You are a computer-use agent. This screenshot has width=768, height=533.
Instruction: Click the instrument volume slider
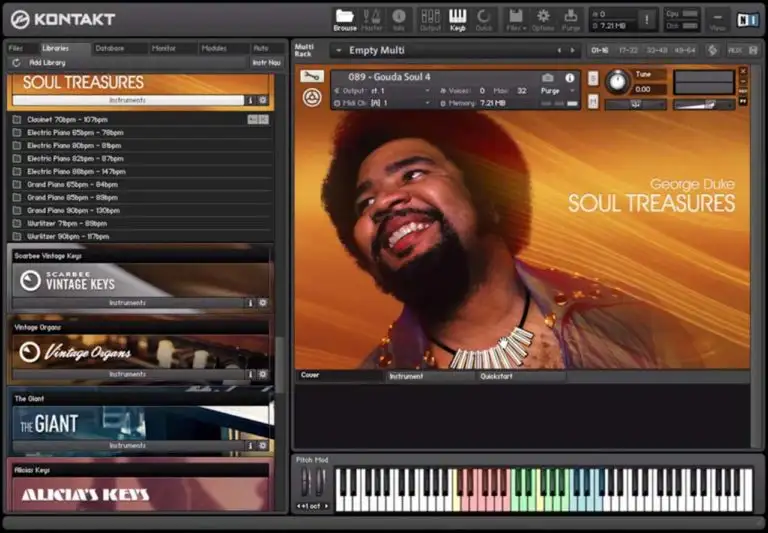coord(704,104)
